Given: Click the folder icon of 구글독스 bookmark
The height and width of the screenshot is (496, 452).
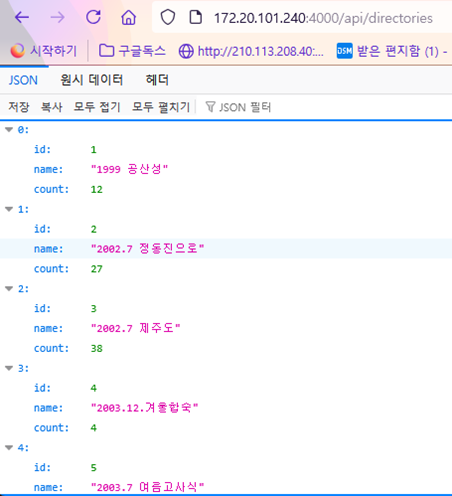Looking at the screenshot, I should click(107, 51).
